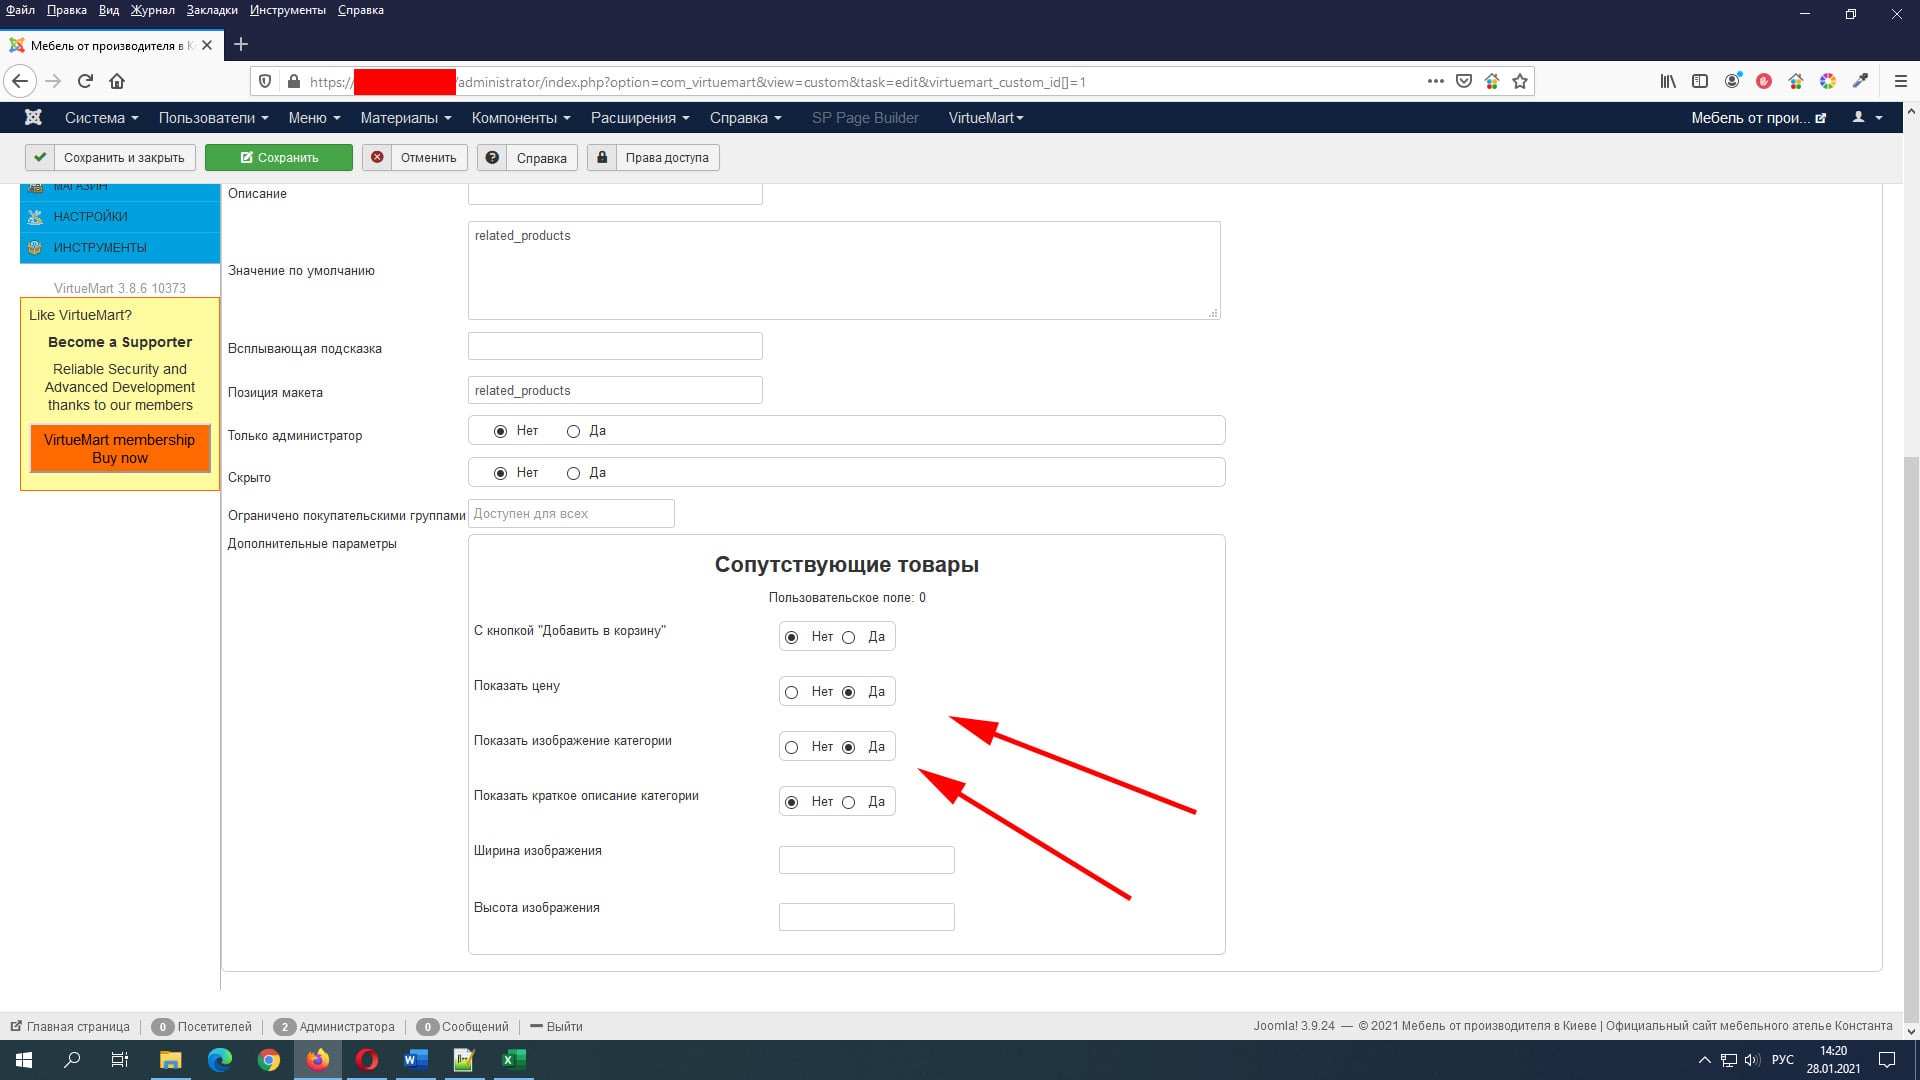
Task: Open the Меню dropdown
Action: pyautogui.click(x=314, y=118)
